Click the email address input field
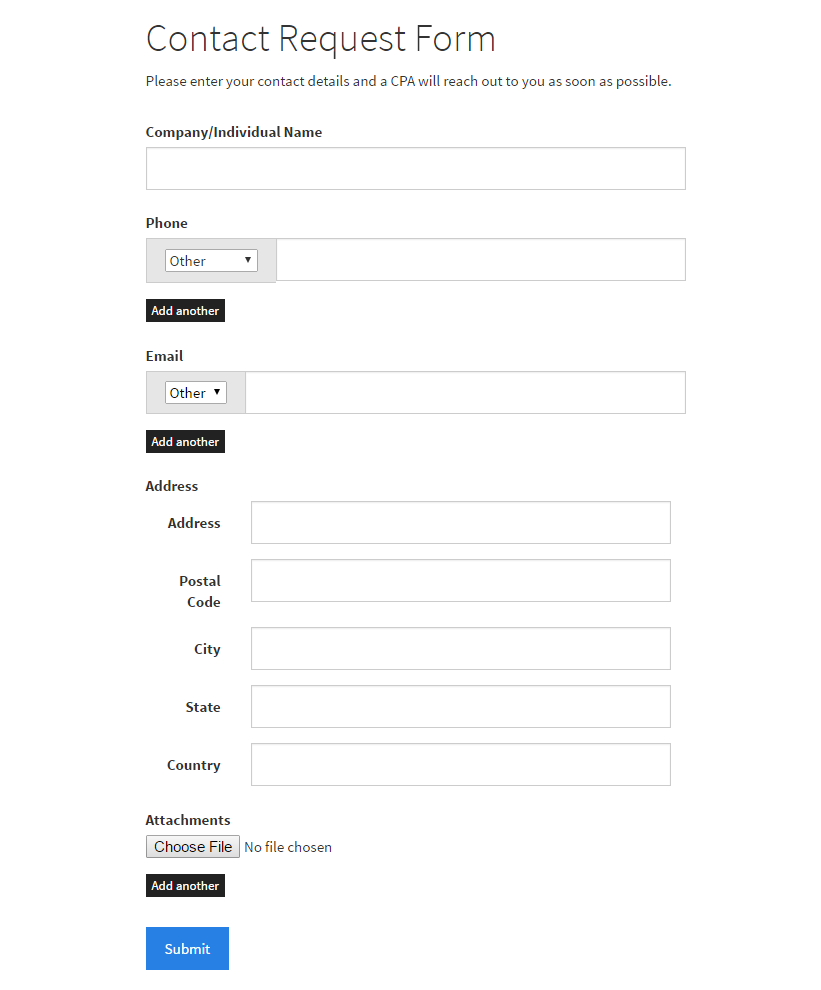Viewport: 821px width, 990px height. point(465,393)
